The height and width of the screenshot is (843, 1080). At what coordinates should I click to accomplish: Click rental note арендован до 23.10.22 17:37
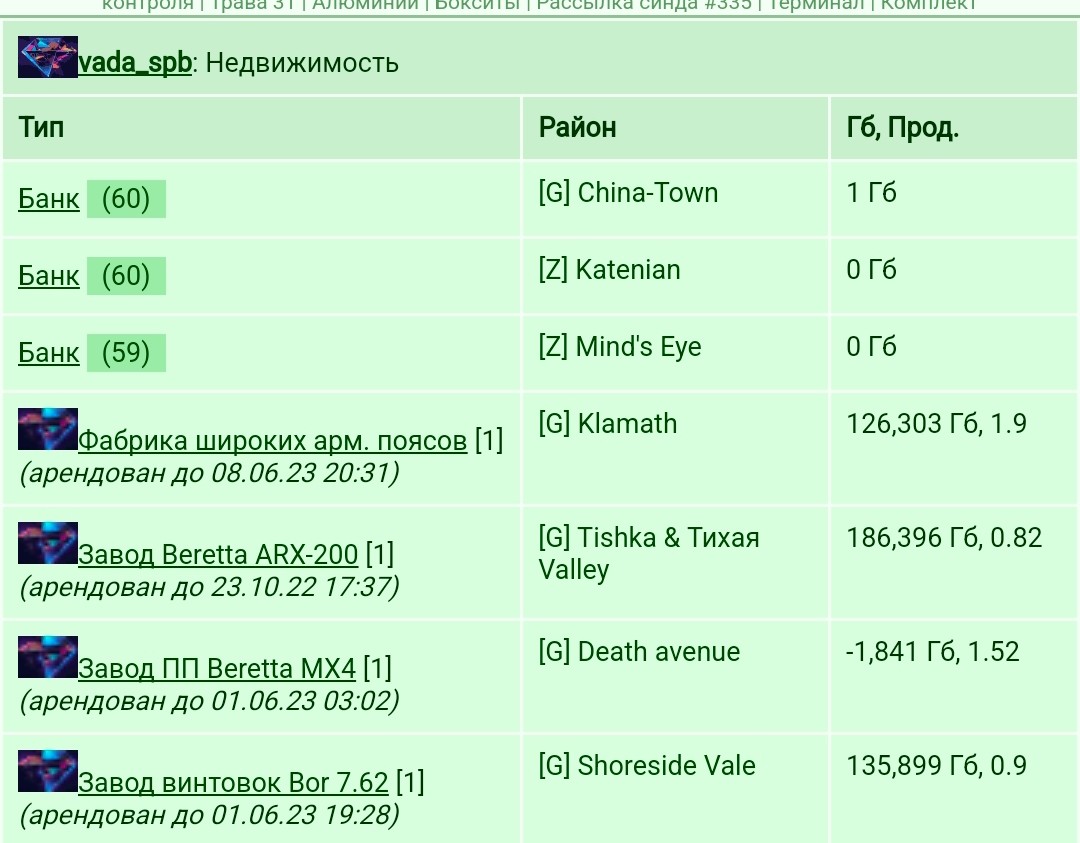pyautogui.click(x=209, y=587)
